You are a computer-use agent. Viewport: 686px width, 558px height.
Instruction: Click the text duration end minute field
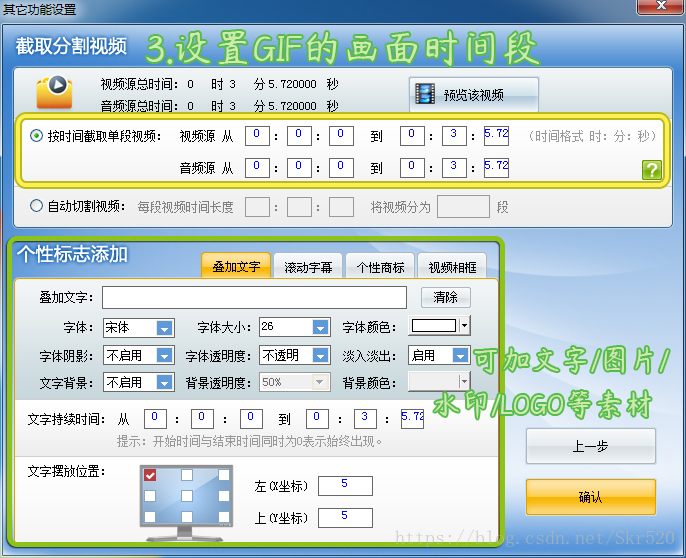click(365, 419)
